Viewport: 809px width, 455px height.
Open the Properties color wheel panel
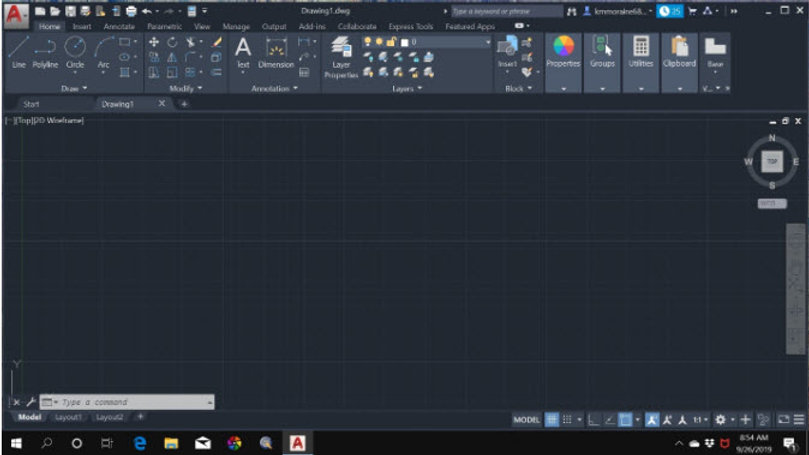[x=563, y=53]
